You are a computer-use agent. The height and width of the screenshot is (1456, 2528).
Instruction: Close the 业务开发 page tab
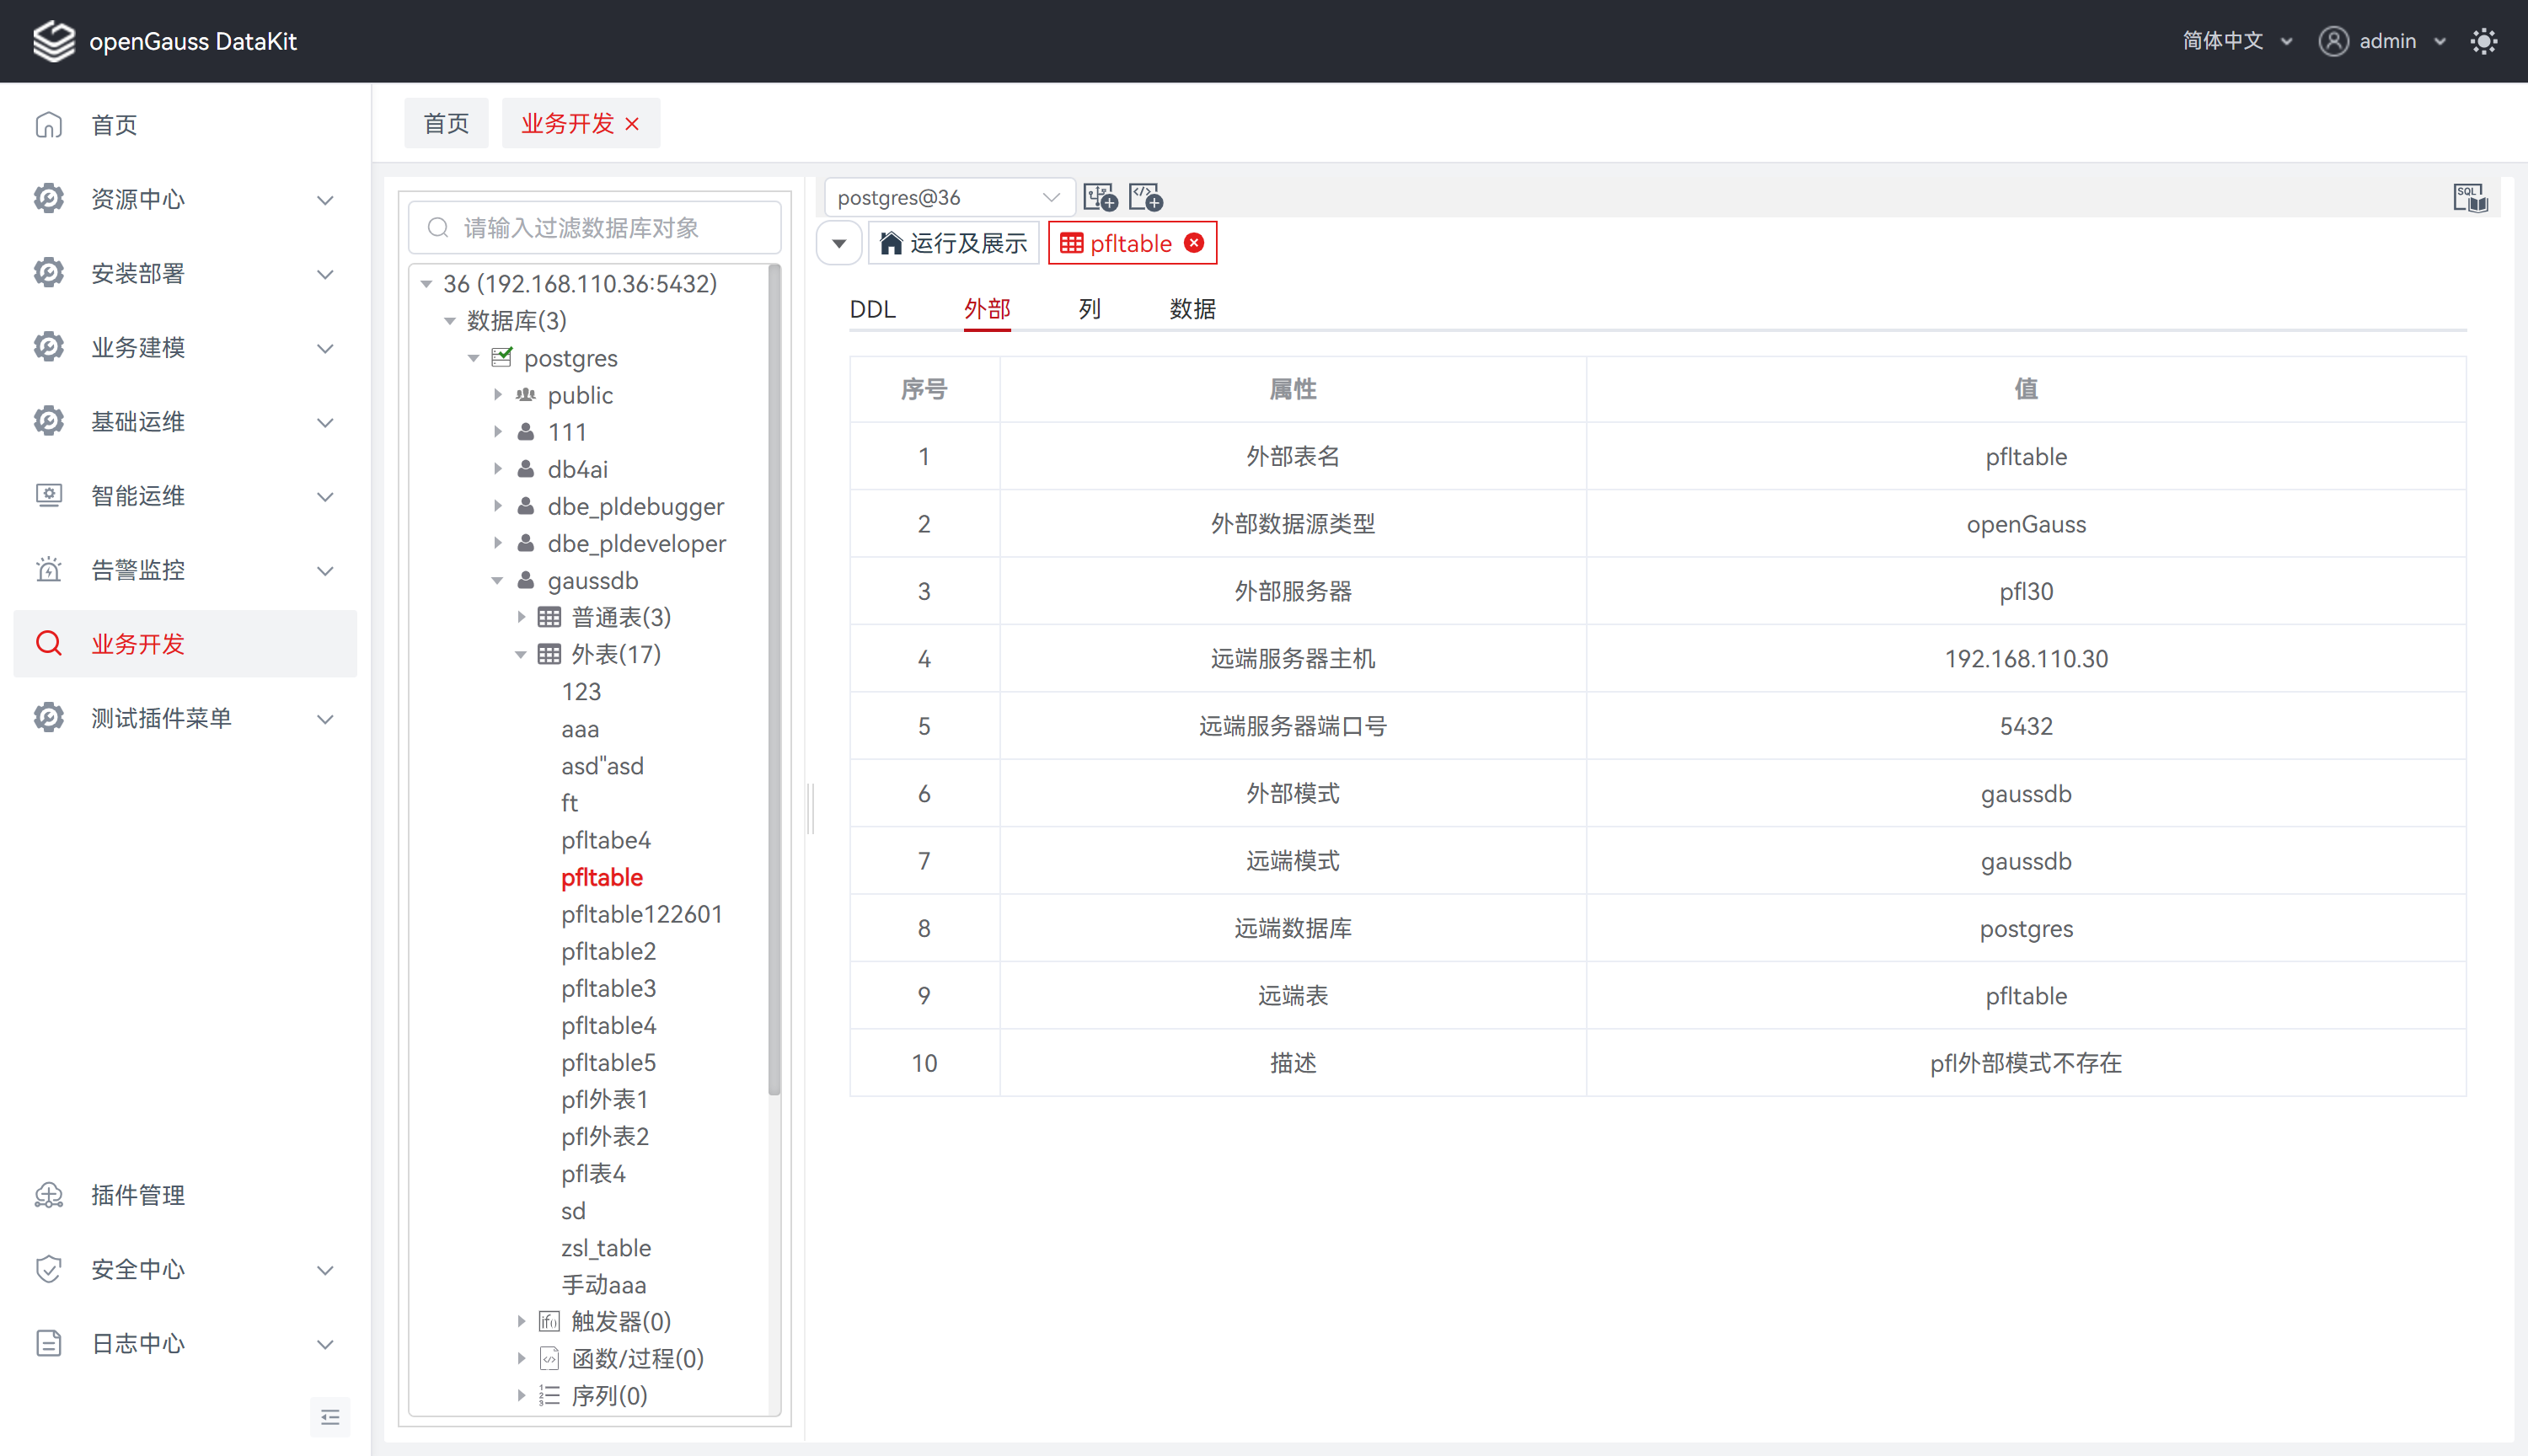[632, 124]
